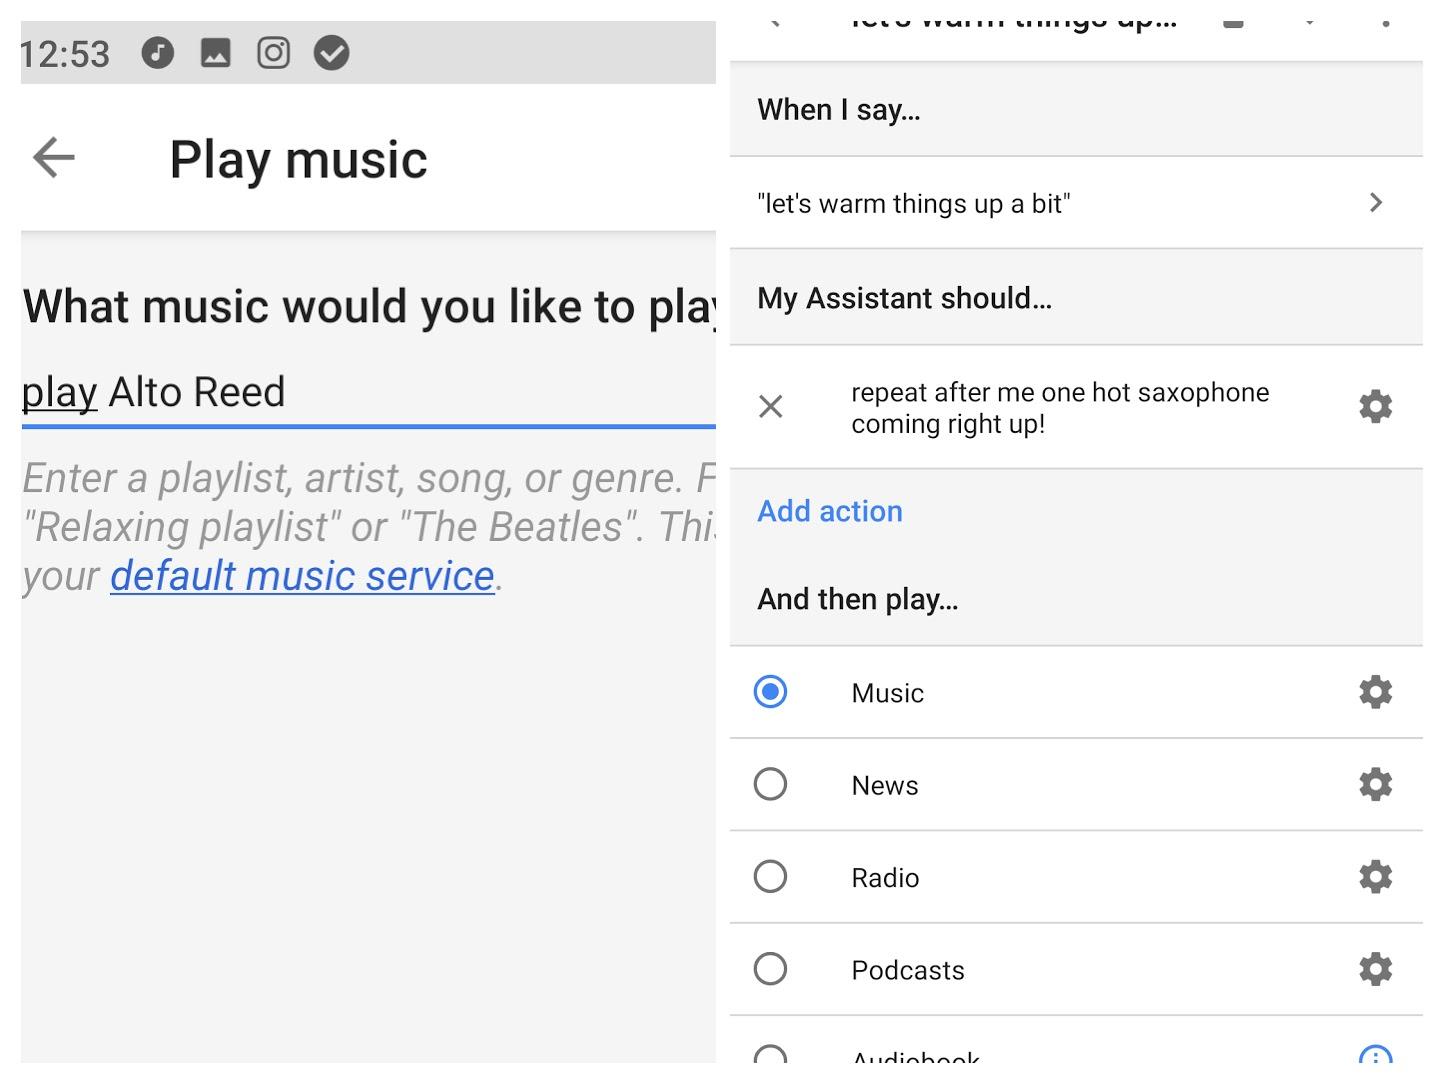
Task: Tap the Audiobook info icon
Action: 1375,1056
